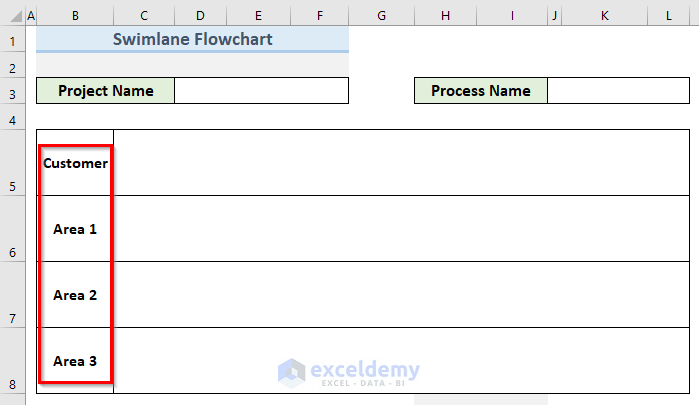Select the Area 1 lane cell
The height and width of the screenshot is (405, 699).
click(x=75, y=229)
